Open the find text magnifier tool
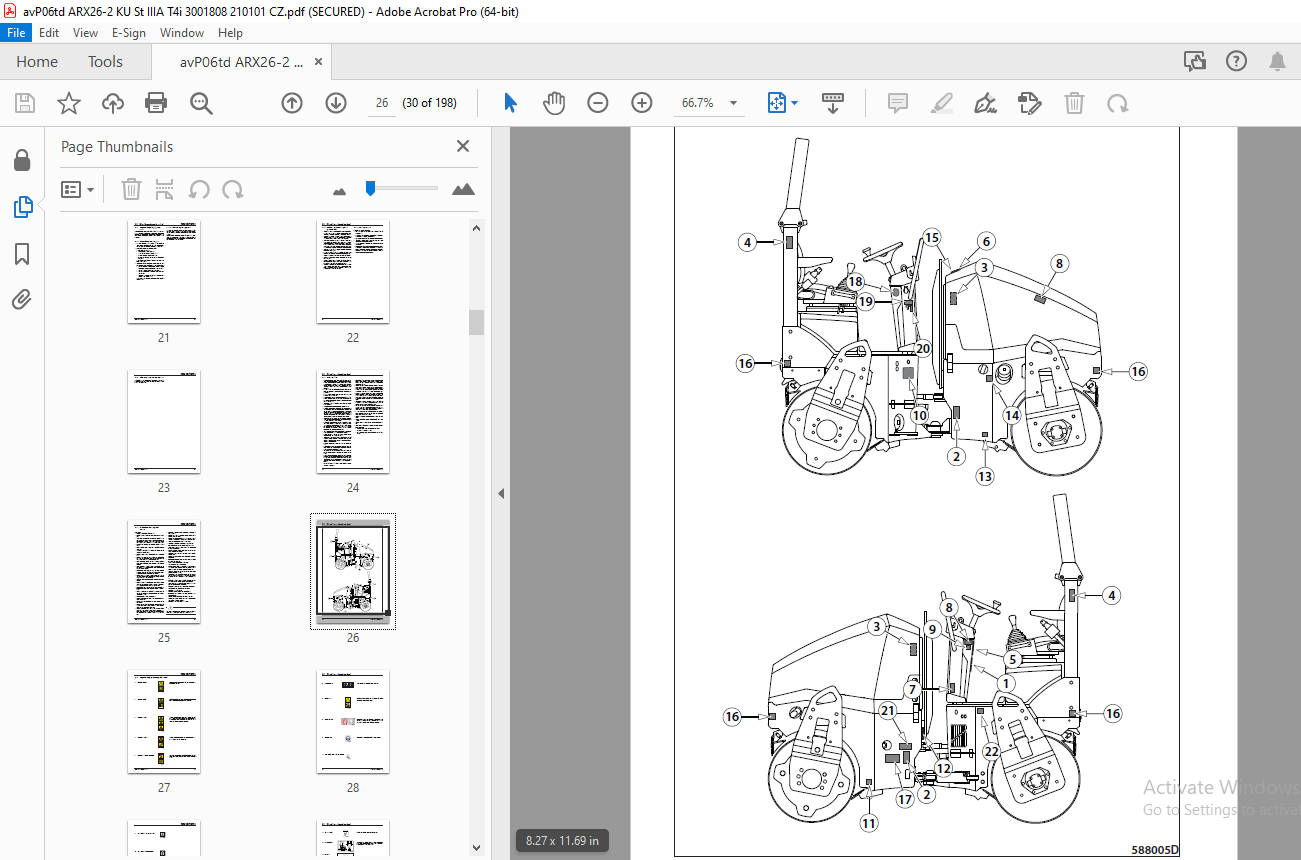Viewport: 1301px width, 860px height. 201,103
